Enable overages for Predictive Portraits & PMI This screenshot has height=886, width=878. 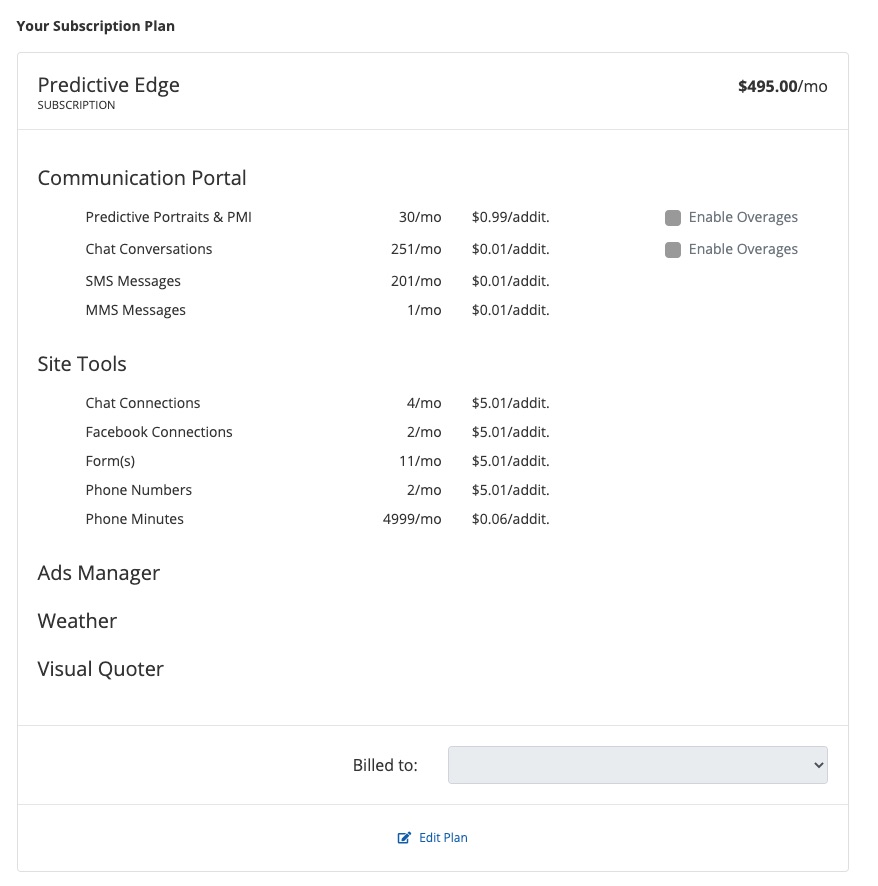pos(673,218)
